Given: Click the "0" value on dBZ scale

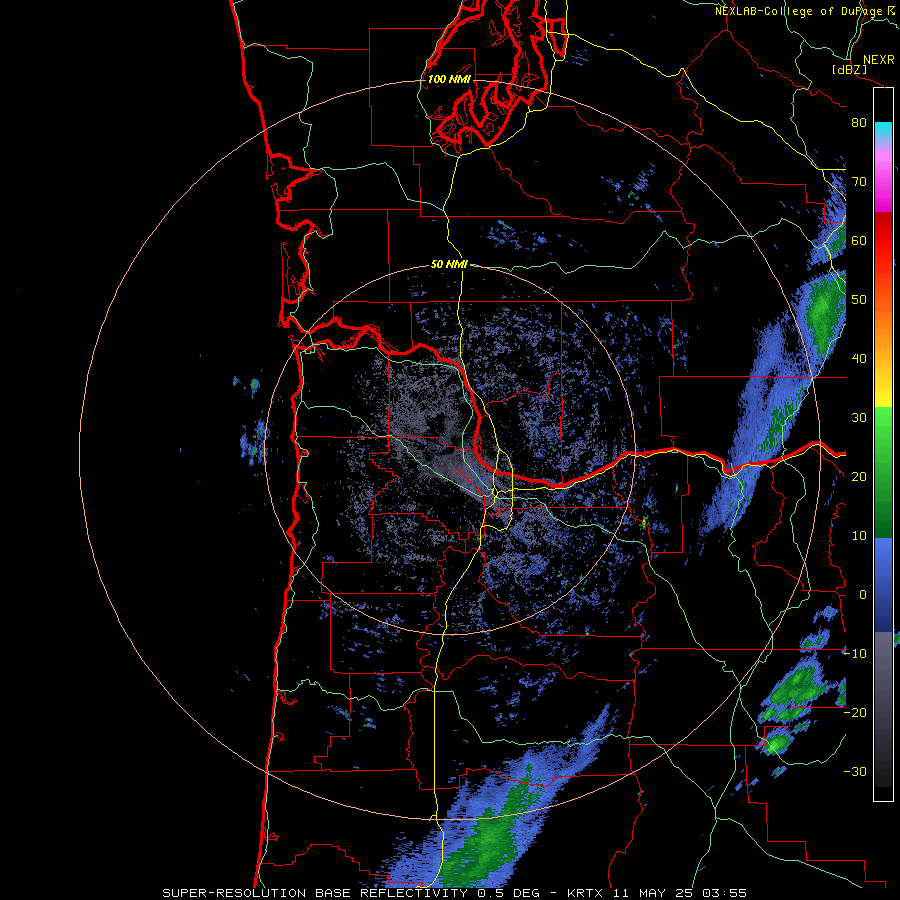Looking at the screenshot, I should pyautogui.click(x=863, y=595).
